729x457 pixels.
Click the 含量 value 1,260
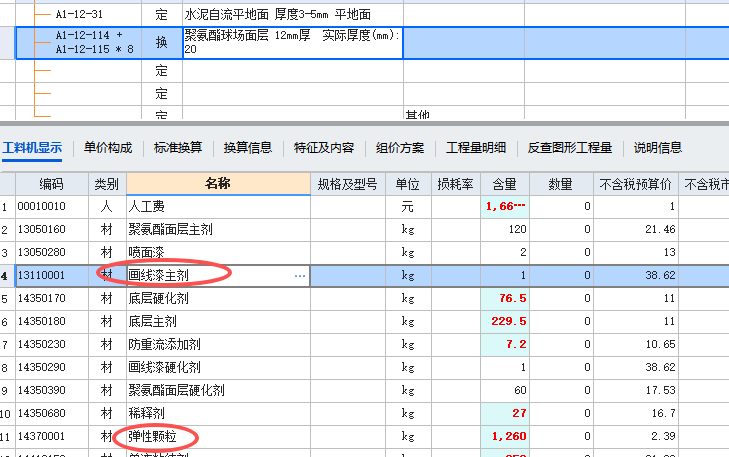[x=509, y=437]
